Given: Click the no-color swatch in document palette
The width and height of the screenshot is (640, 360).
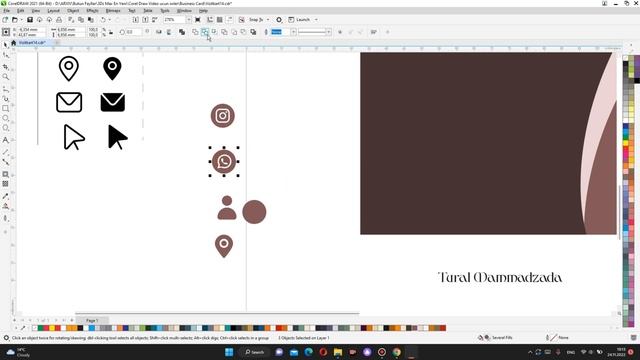Looking at the screenshot, I should tap(35, 328).
